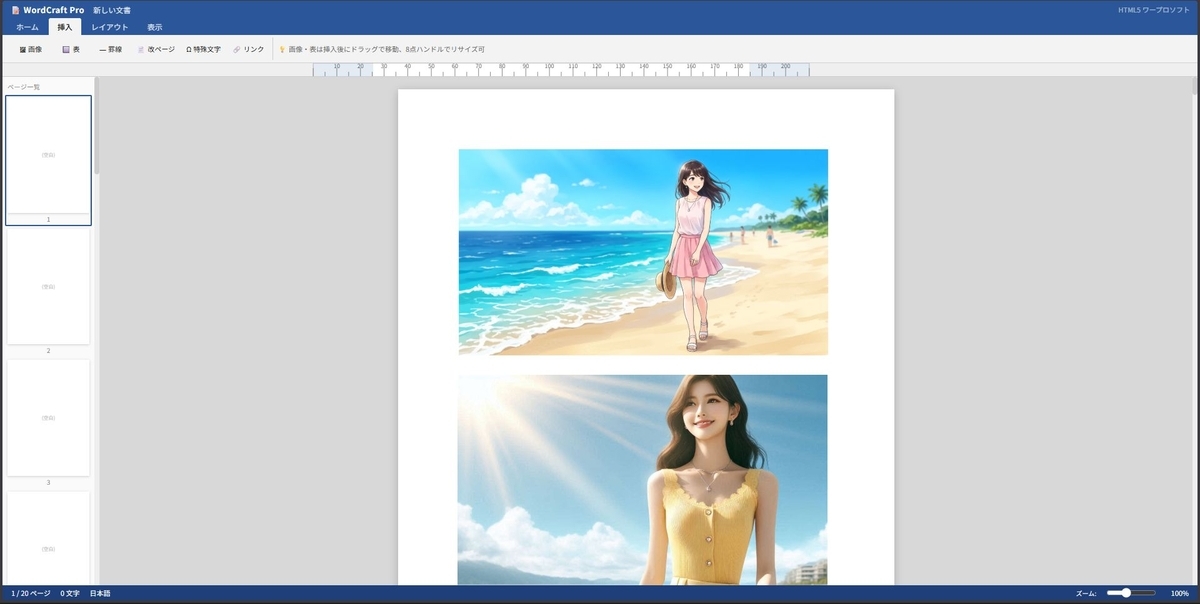1200x604 pixels.
Task: Click the 画像 insert image icon
Action: click(x=23, y=49)
